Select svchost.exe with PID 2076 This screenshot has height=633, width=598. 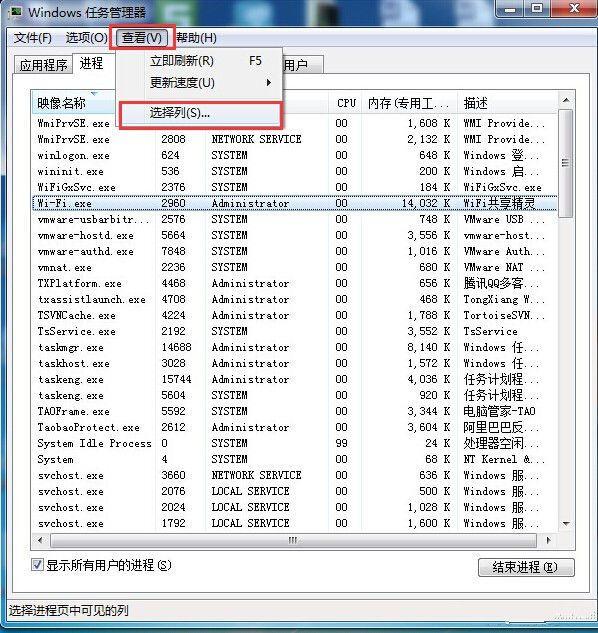(295, 491)
